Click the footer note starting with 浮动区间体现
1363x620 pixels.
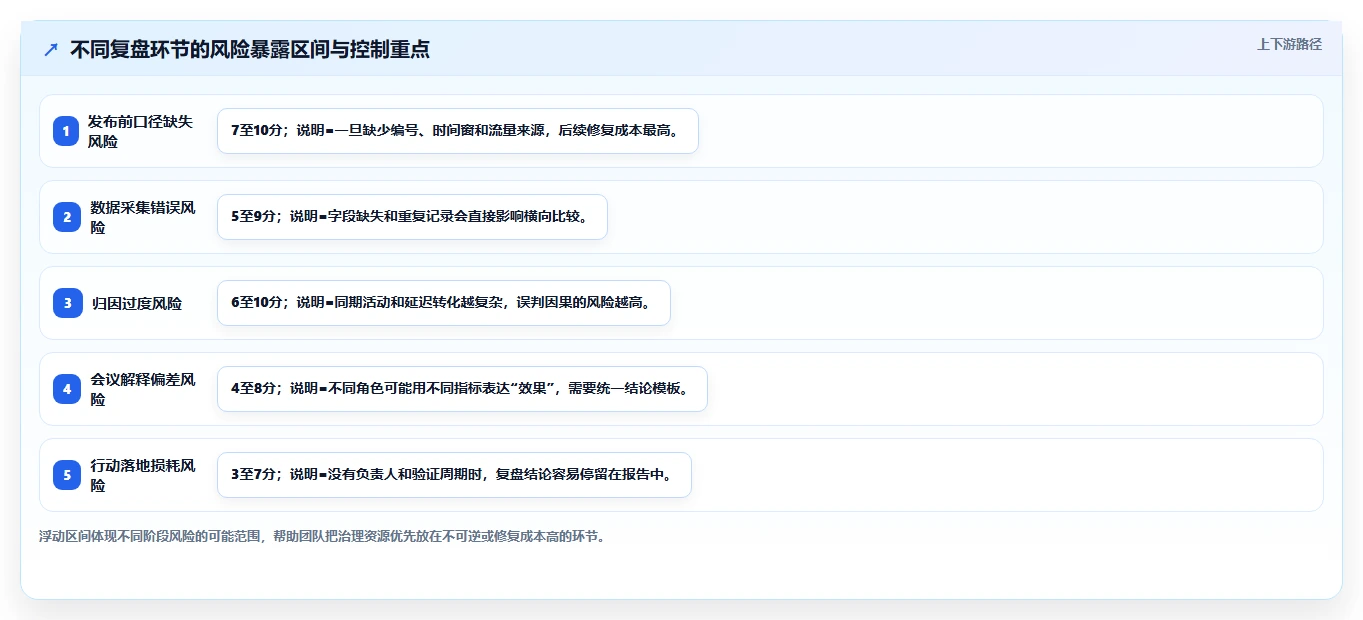322,536
